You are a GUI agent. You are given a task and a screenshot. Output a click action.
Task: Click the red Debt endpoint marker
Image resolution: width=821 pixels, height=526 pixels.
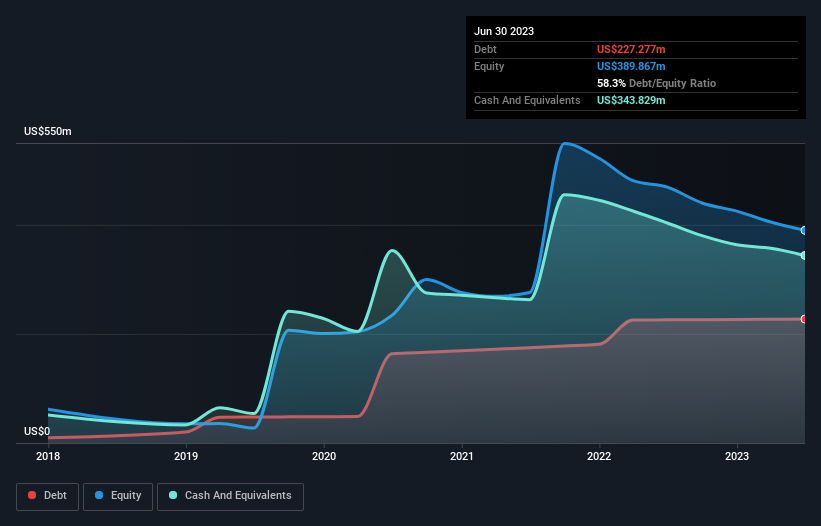(x=804, y=319)
